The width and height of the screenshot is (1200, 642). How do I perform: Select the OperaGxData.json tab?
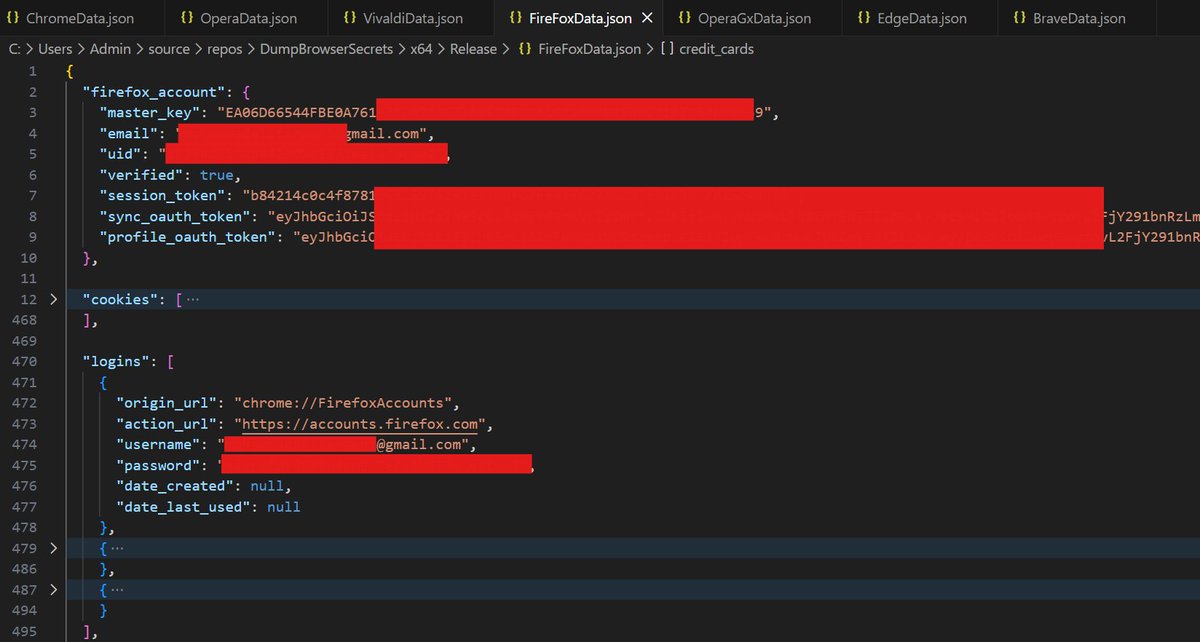coord(753,18)
